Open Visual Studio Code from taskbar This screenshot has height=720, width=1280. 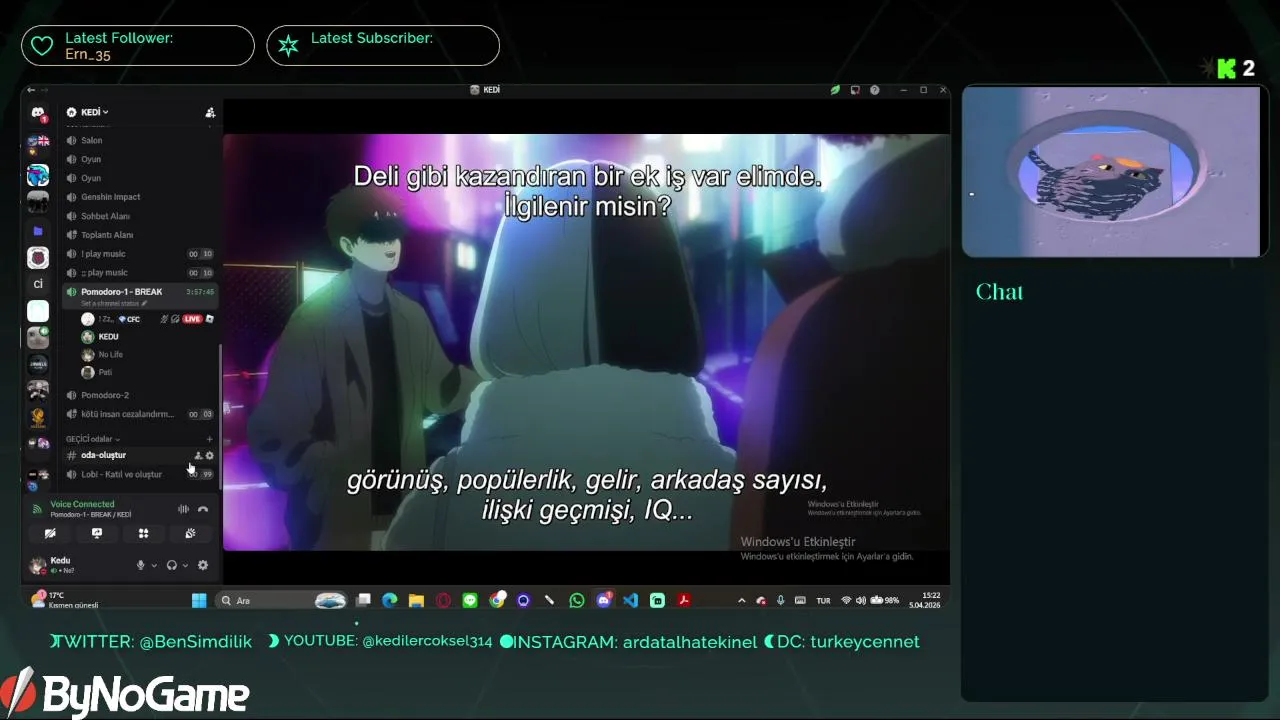tap(630, 600)
